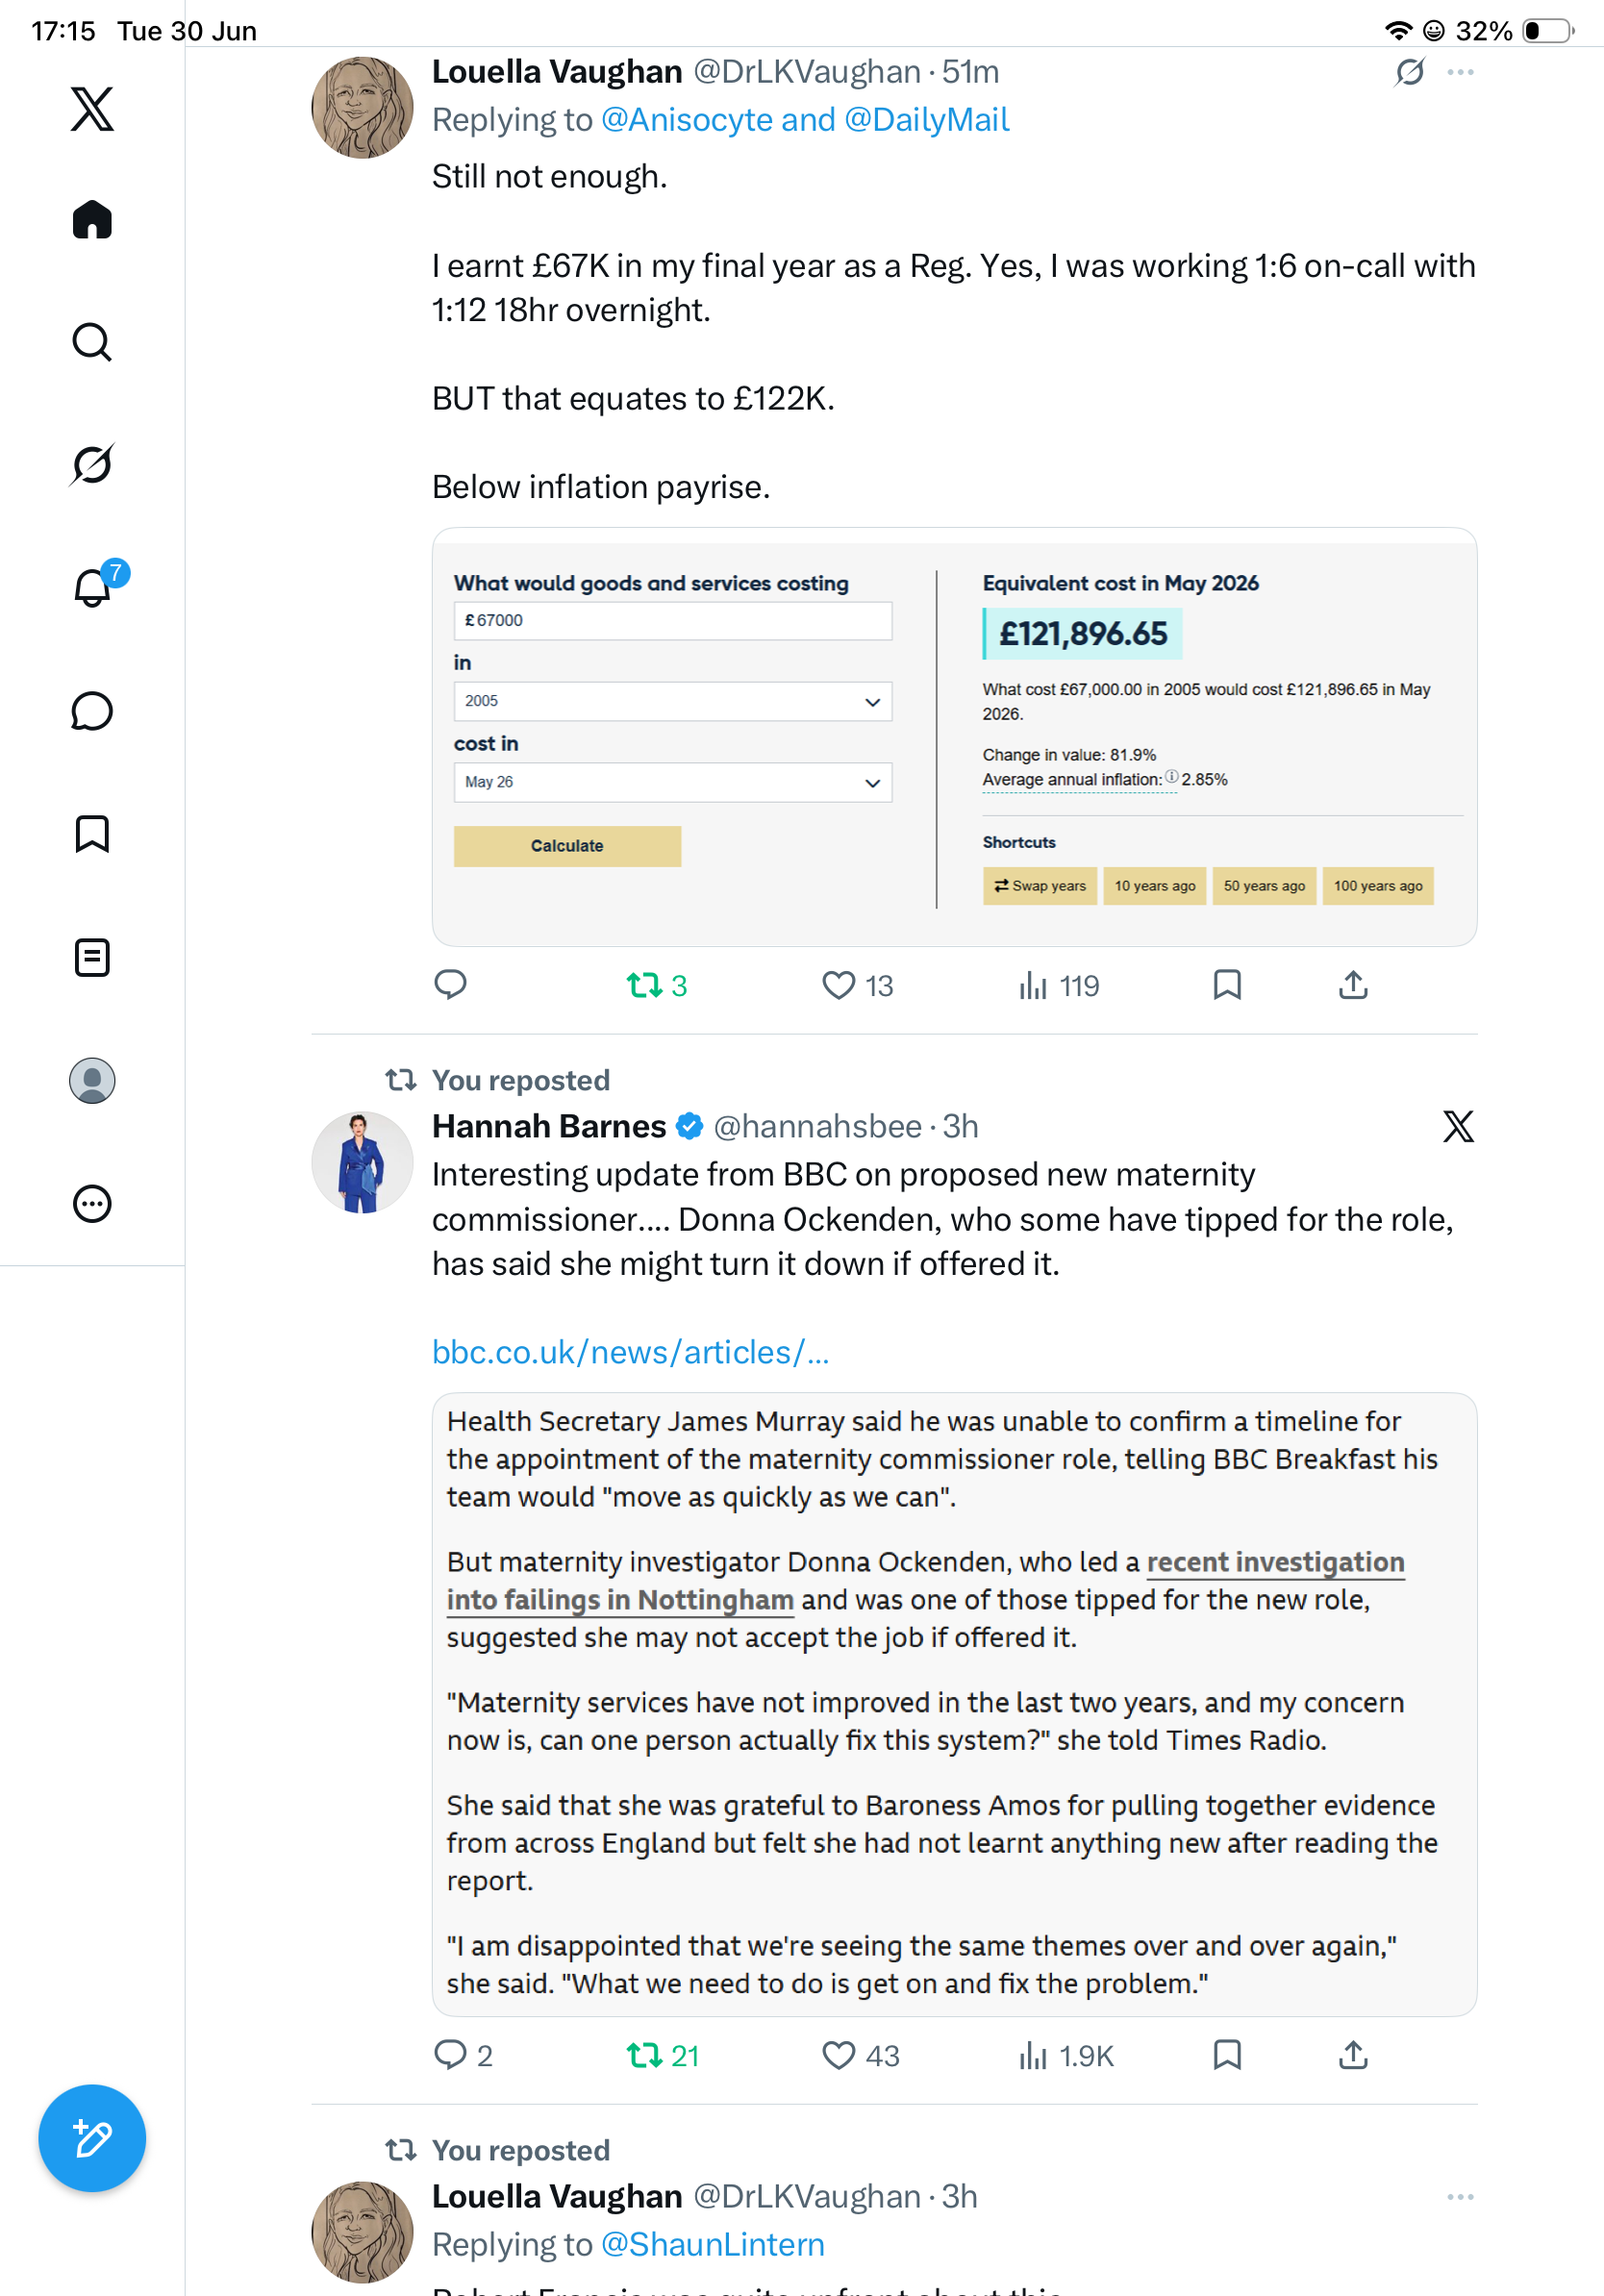Open the profile avatar item in sidebar

point(92,1080)
